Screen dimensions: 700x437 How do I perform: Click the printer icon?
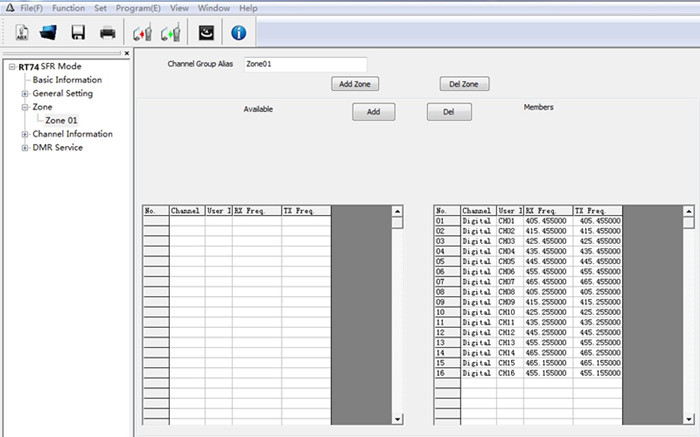[x=108, y=33]
